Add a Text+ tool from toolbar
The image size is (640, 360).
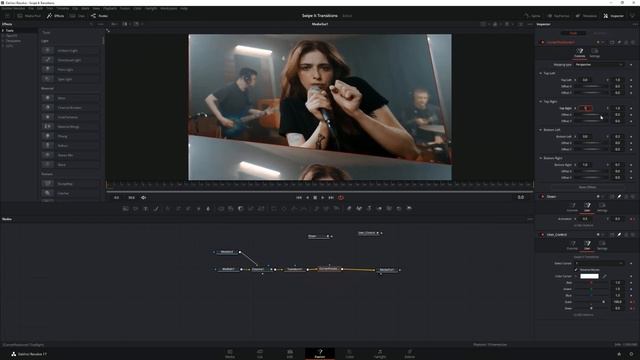coord(146,209)
